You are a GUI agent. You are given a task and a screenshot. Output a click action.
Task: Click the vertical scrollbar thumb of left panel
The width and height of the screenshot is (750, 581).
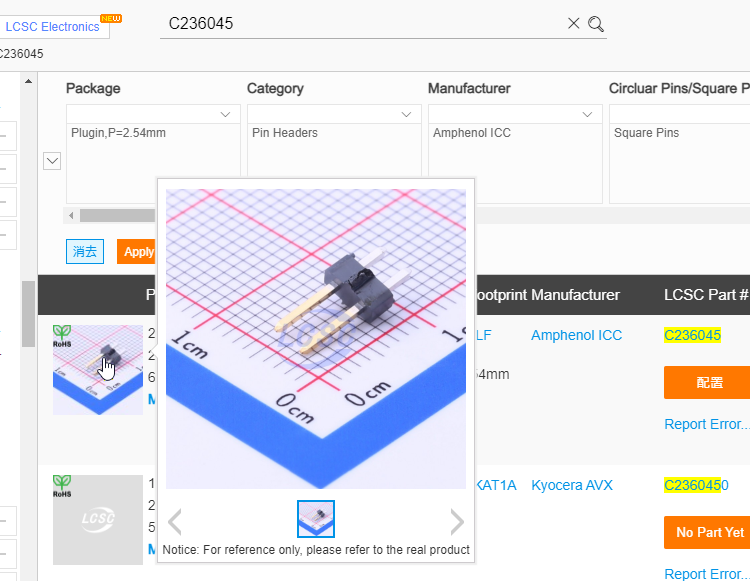28,314
